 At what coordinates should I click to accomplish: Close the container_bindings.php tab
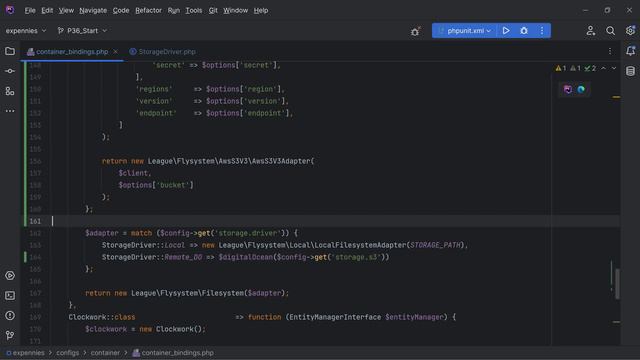coord(116,52)
